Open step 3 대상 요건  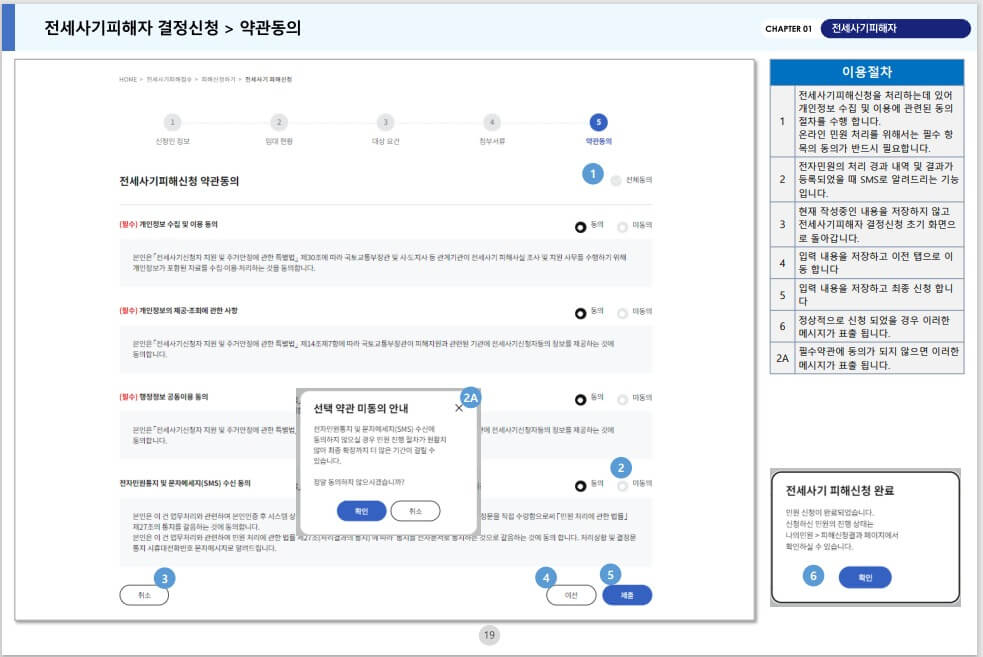click(x=385, y=122)
